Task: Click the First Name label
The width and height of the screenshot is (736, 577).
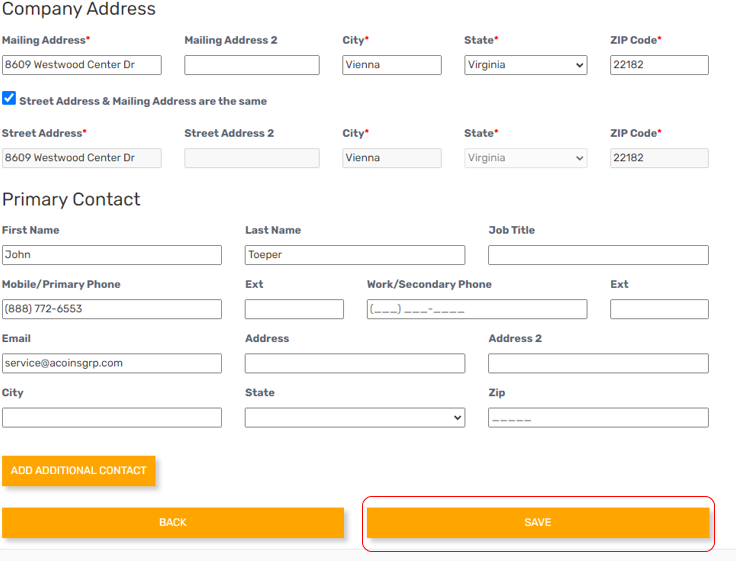Action: point(31,230)
